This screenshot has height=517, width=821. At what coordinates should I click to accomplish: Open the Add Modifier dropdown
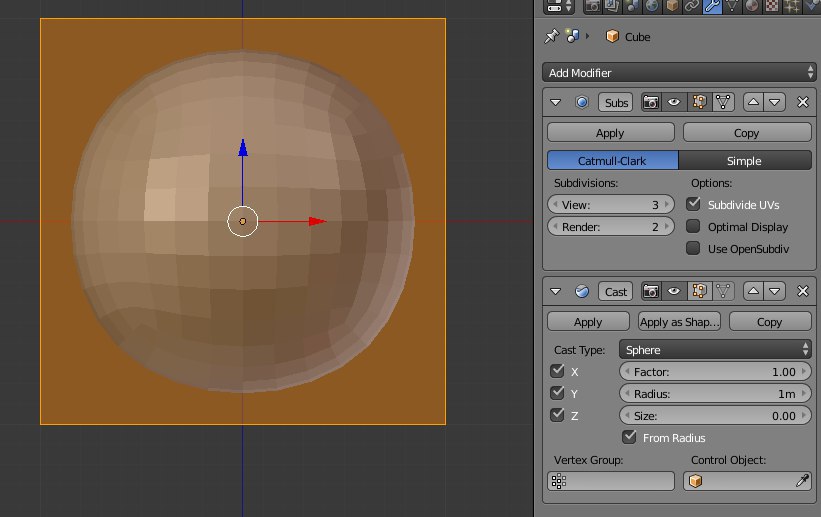[x=680, y=73]
